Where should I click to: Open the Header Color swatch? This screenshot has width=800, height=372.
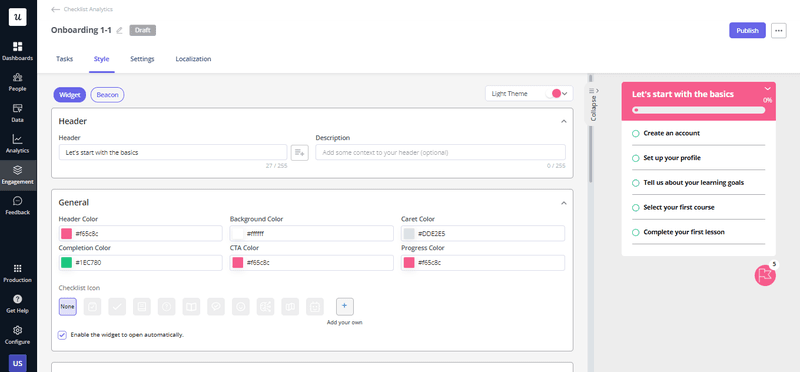[x=66, y=234]
